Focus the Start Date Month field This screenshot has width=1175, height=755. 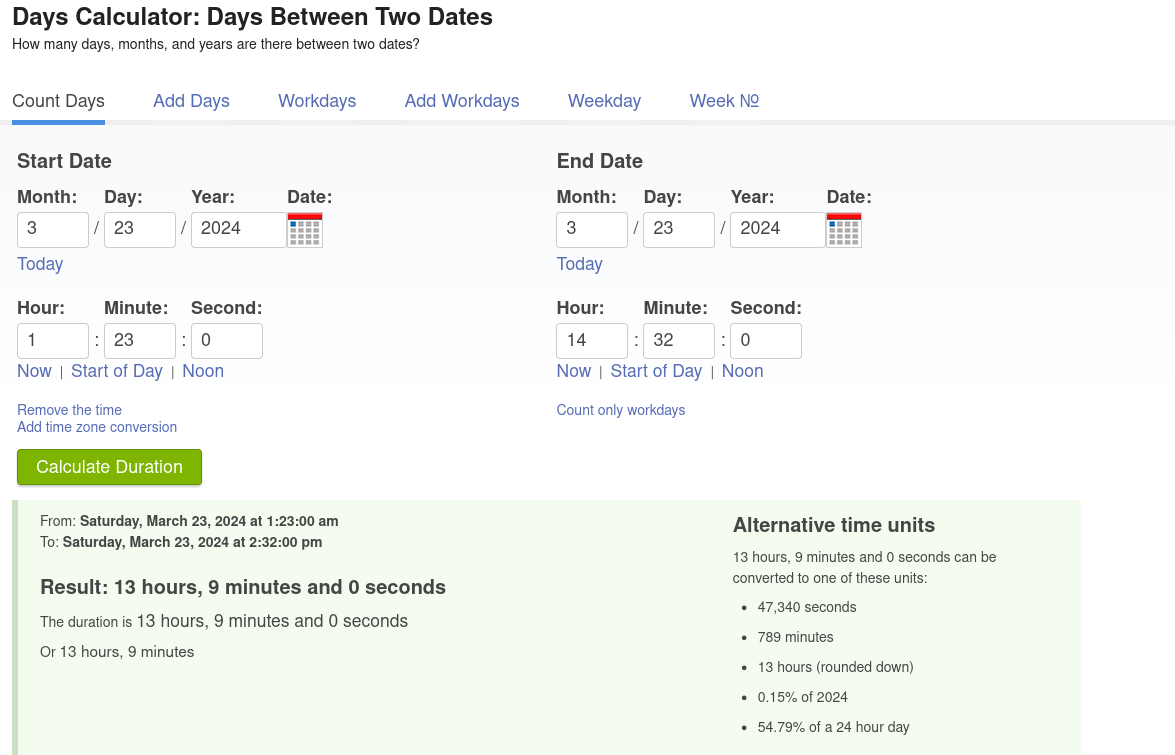coord(53,230)
